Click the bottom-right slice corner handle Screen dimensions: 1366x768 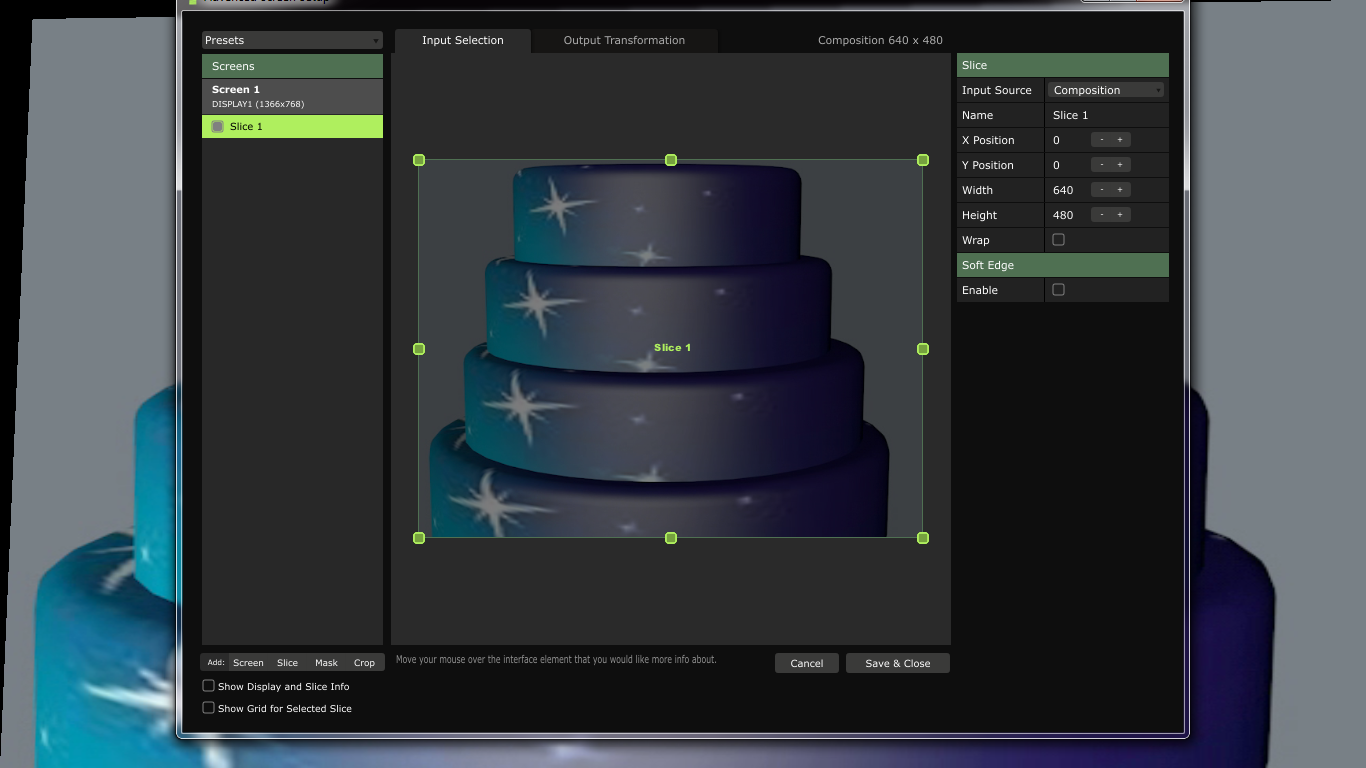(923, 538)
